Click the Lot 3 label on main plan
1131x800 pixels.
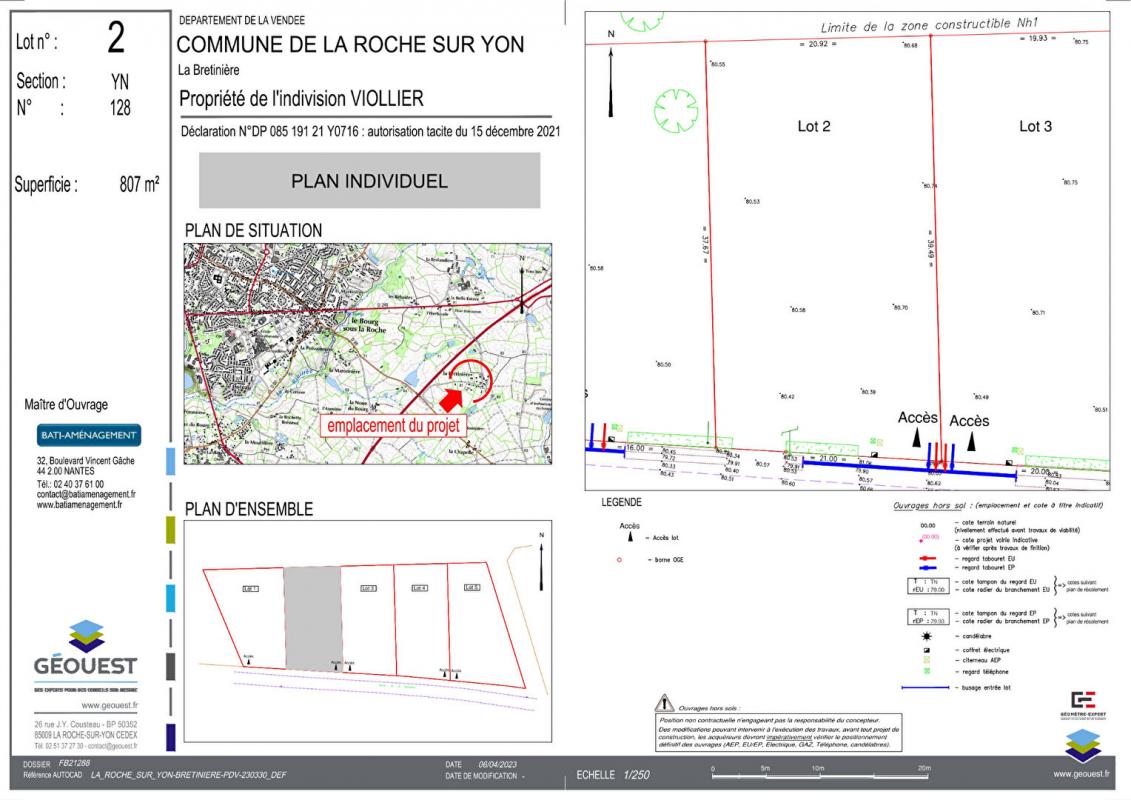(1035, 126)
